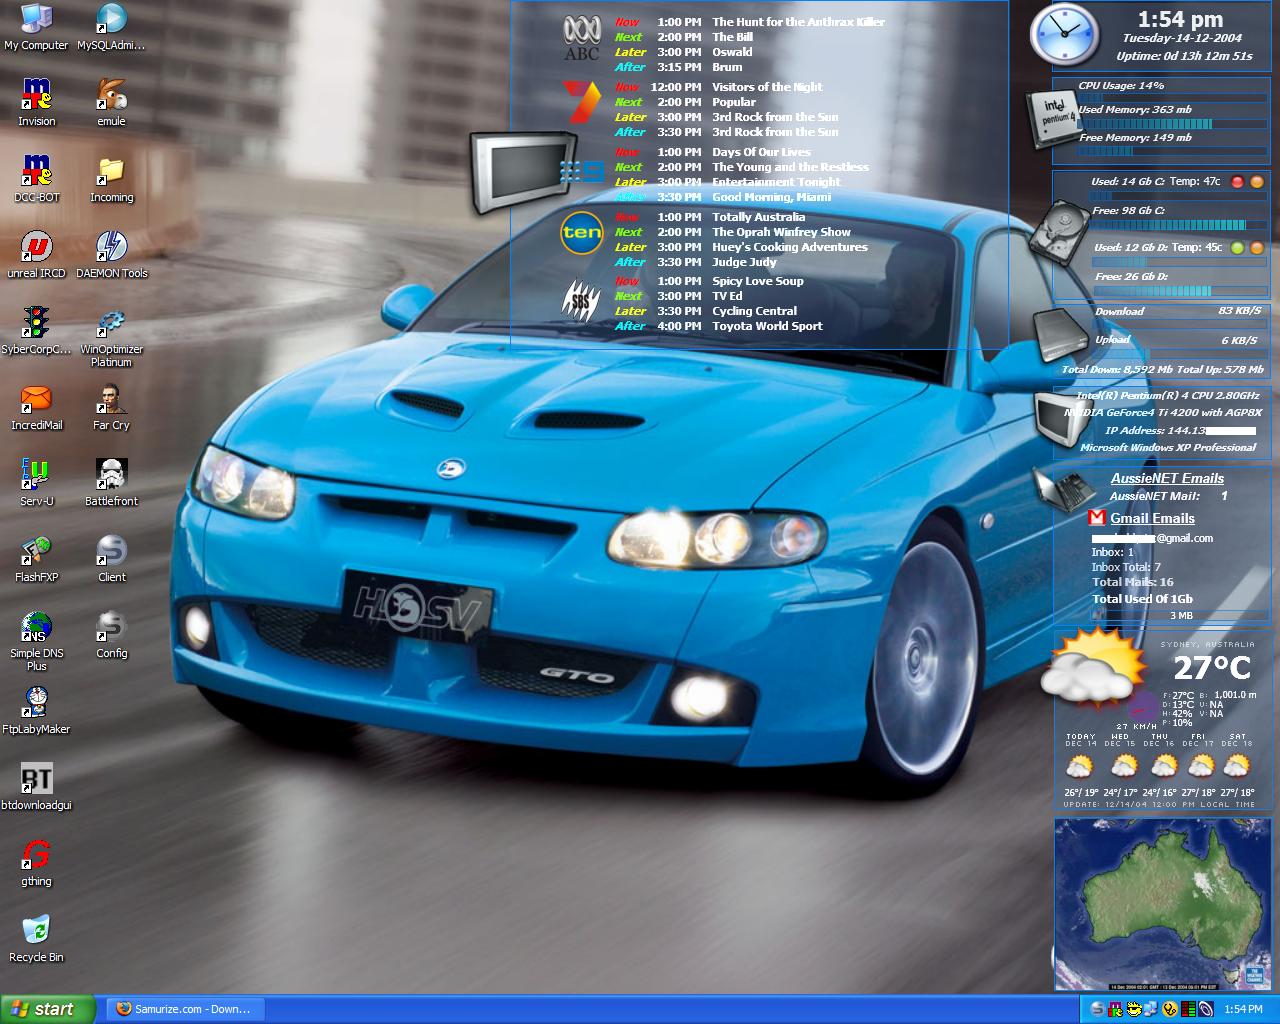The height and width of the screenshot is (1024, 1280).
Task: Click 'Visitors of the Night' listing
Action: [x=767, y=87]
